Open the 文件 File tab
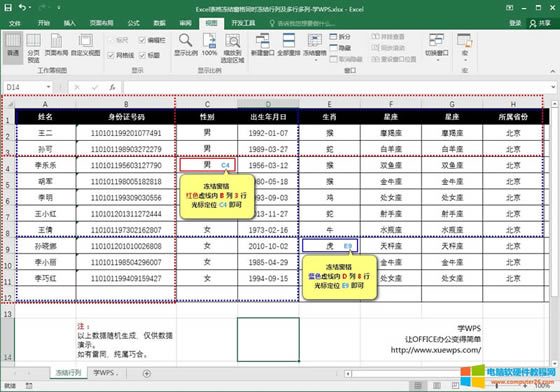Viewport: 560px width, 392px height. tap(15, 23)
